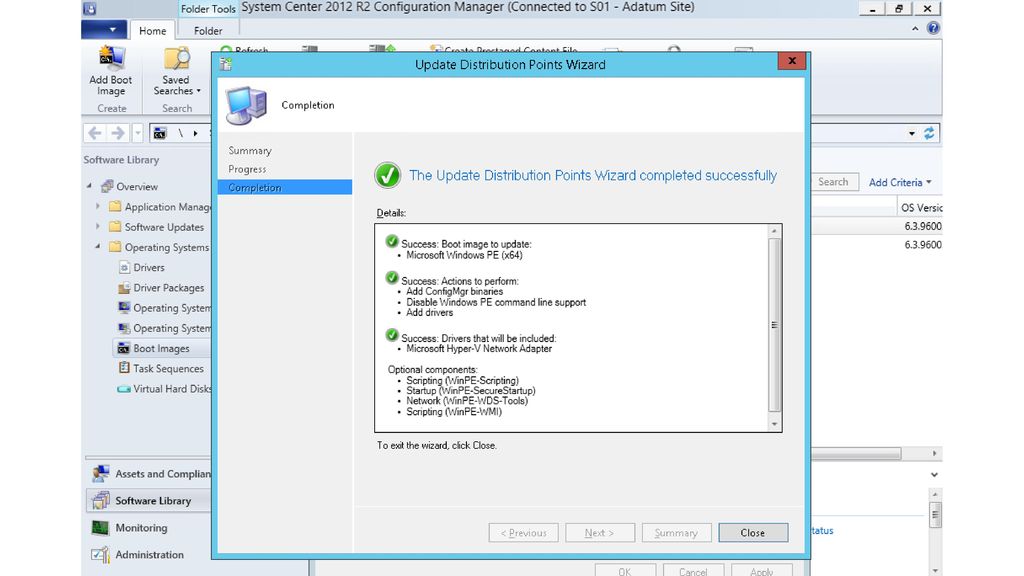Click the Application Management folder icon
Screen dimensions: 1024x576
(x=115, y=206)
